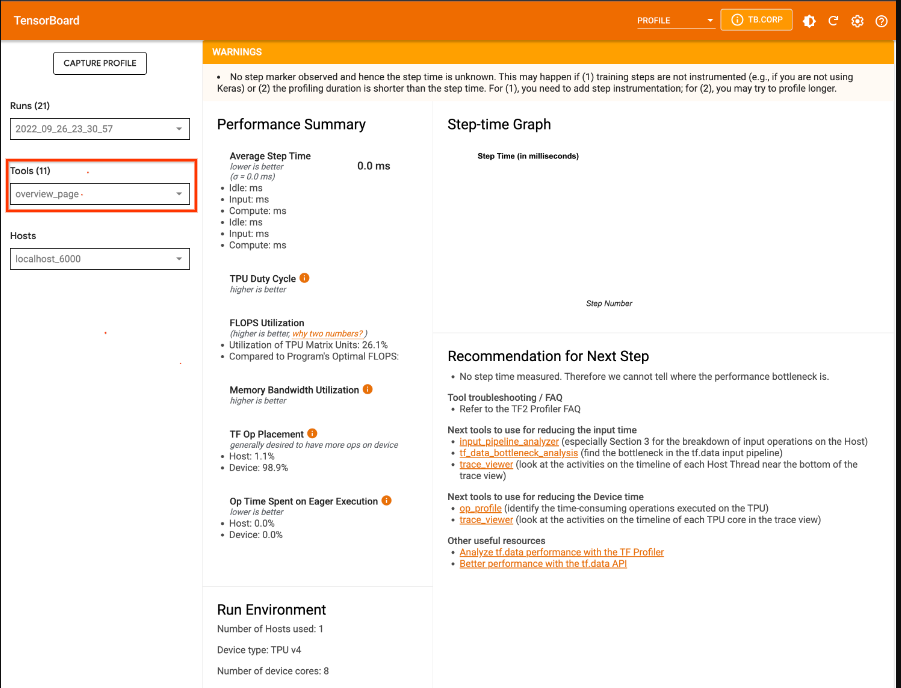Click the '0.0 ms' average step time value
This screenshot has width=901, height=688.
pyautogui.click(x=374, y=166)
